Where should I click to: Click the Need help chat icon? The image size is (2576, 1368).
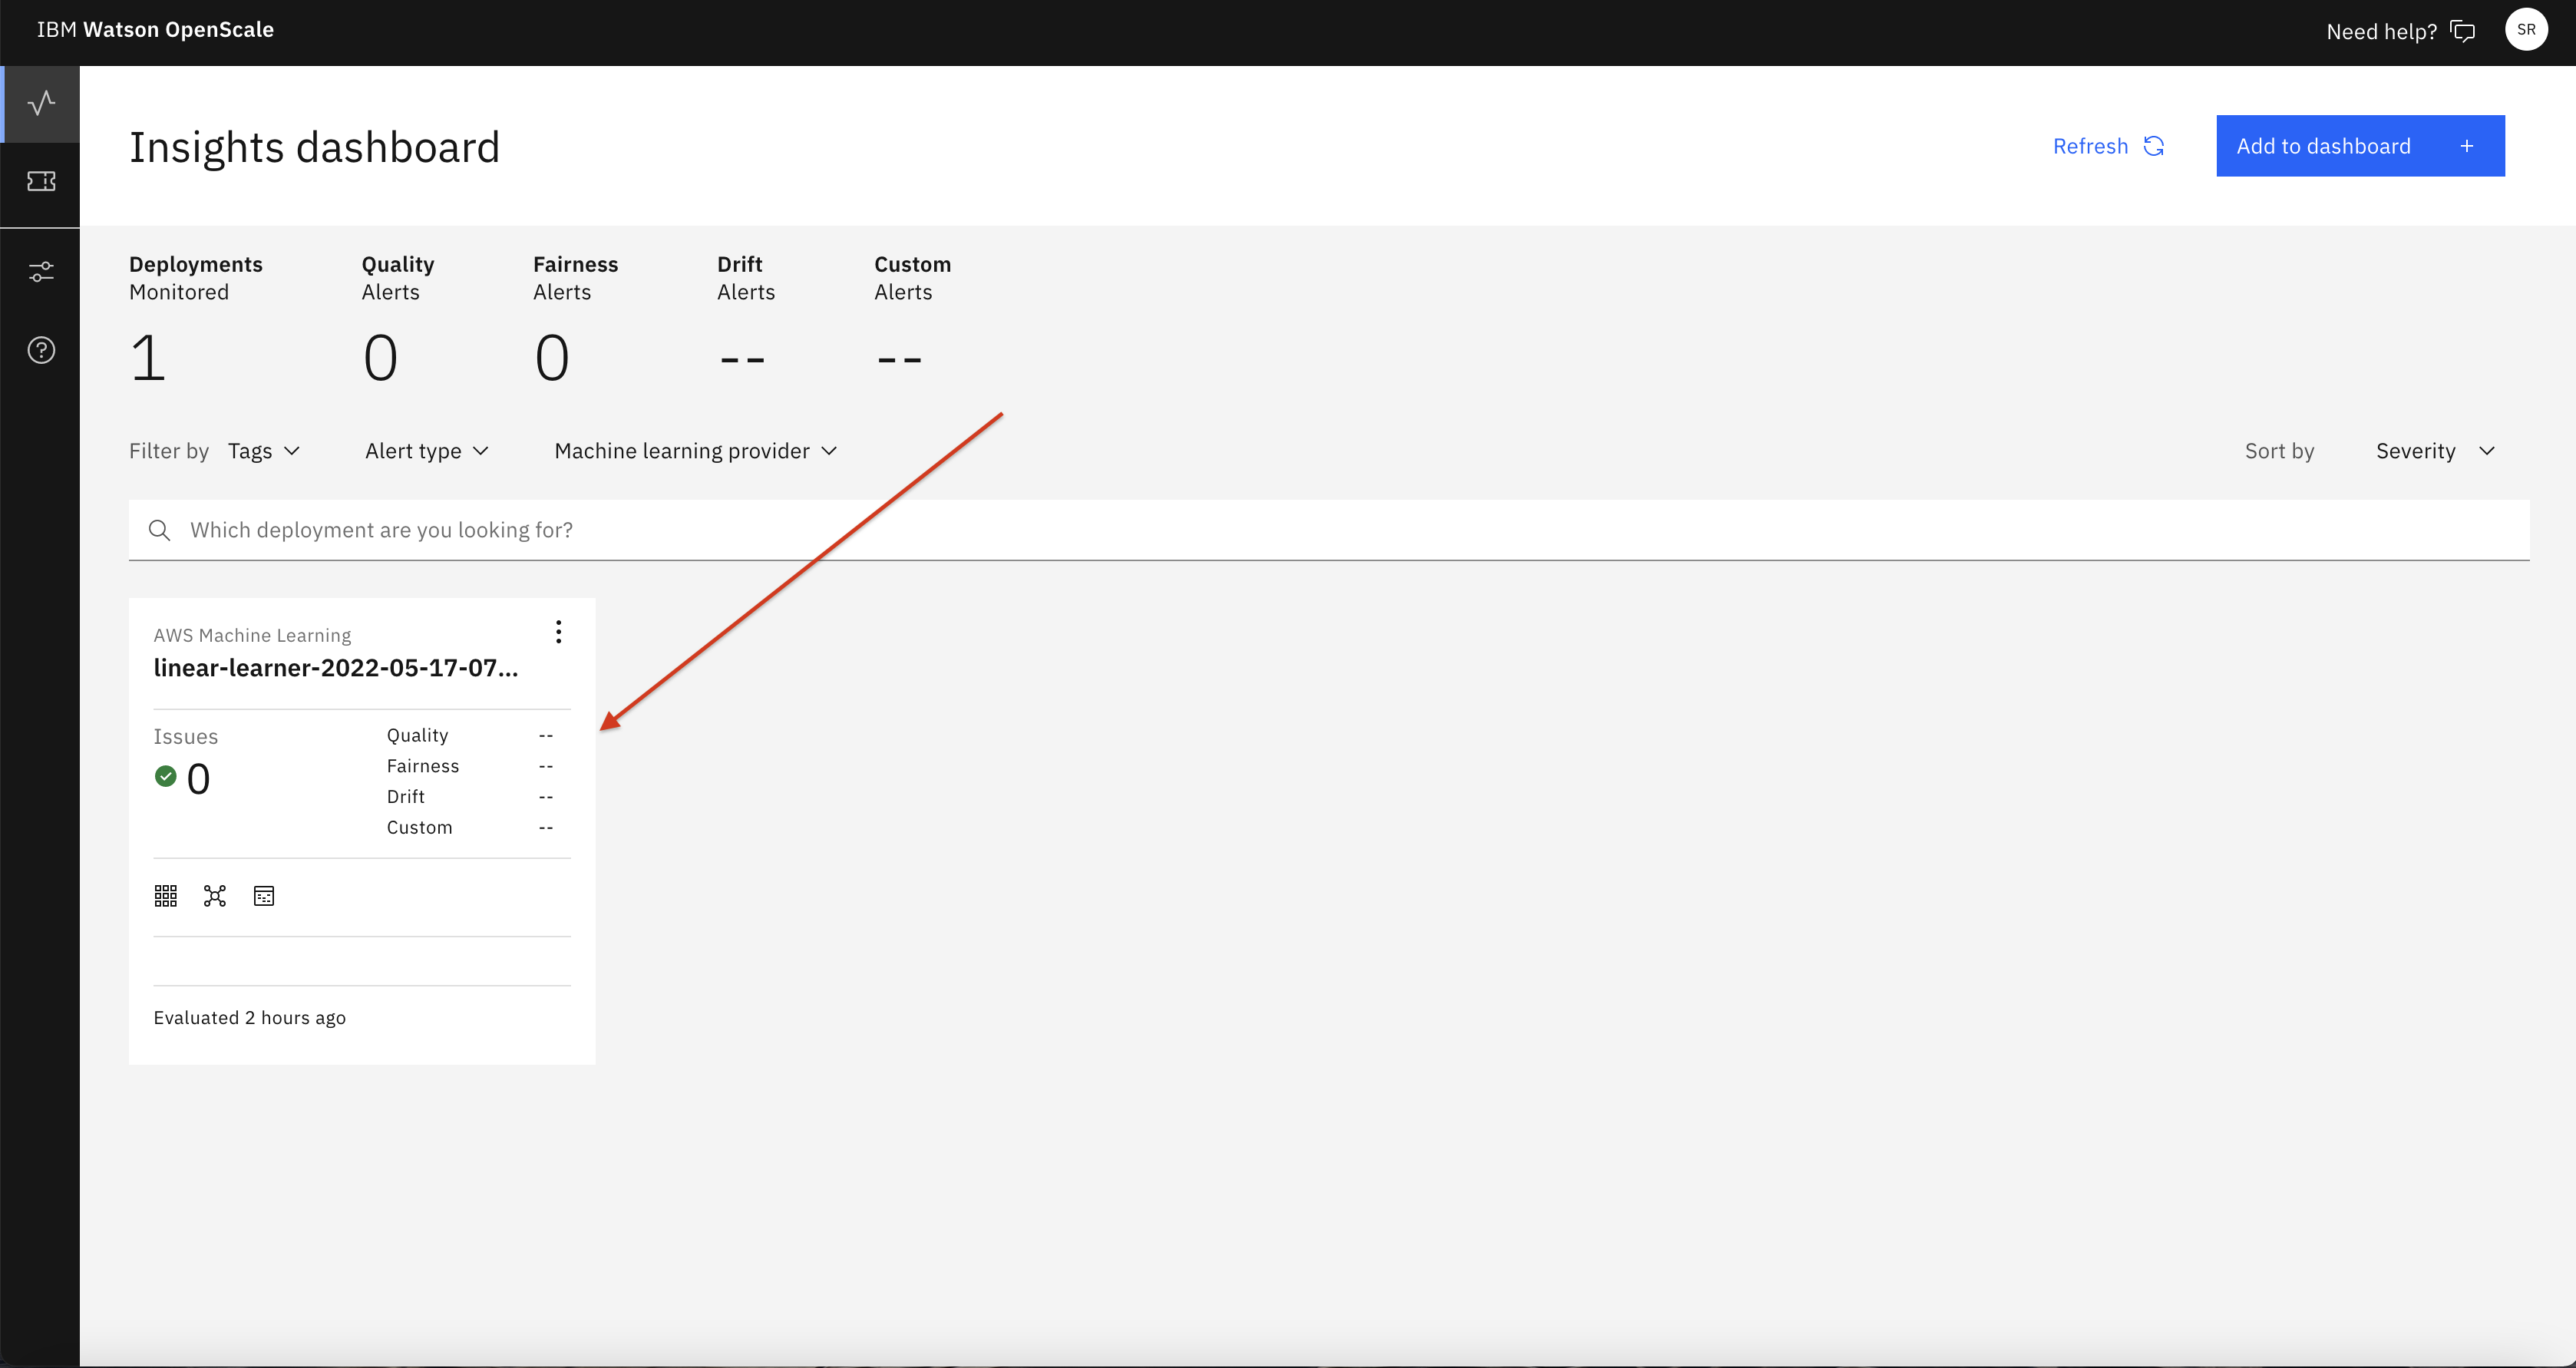(2462, 31)
